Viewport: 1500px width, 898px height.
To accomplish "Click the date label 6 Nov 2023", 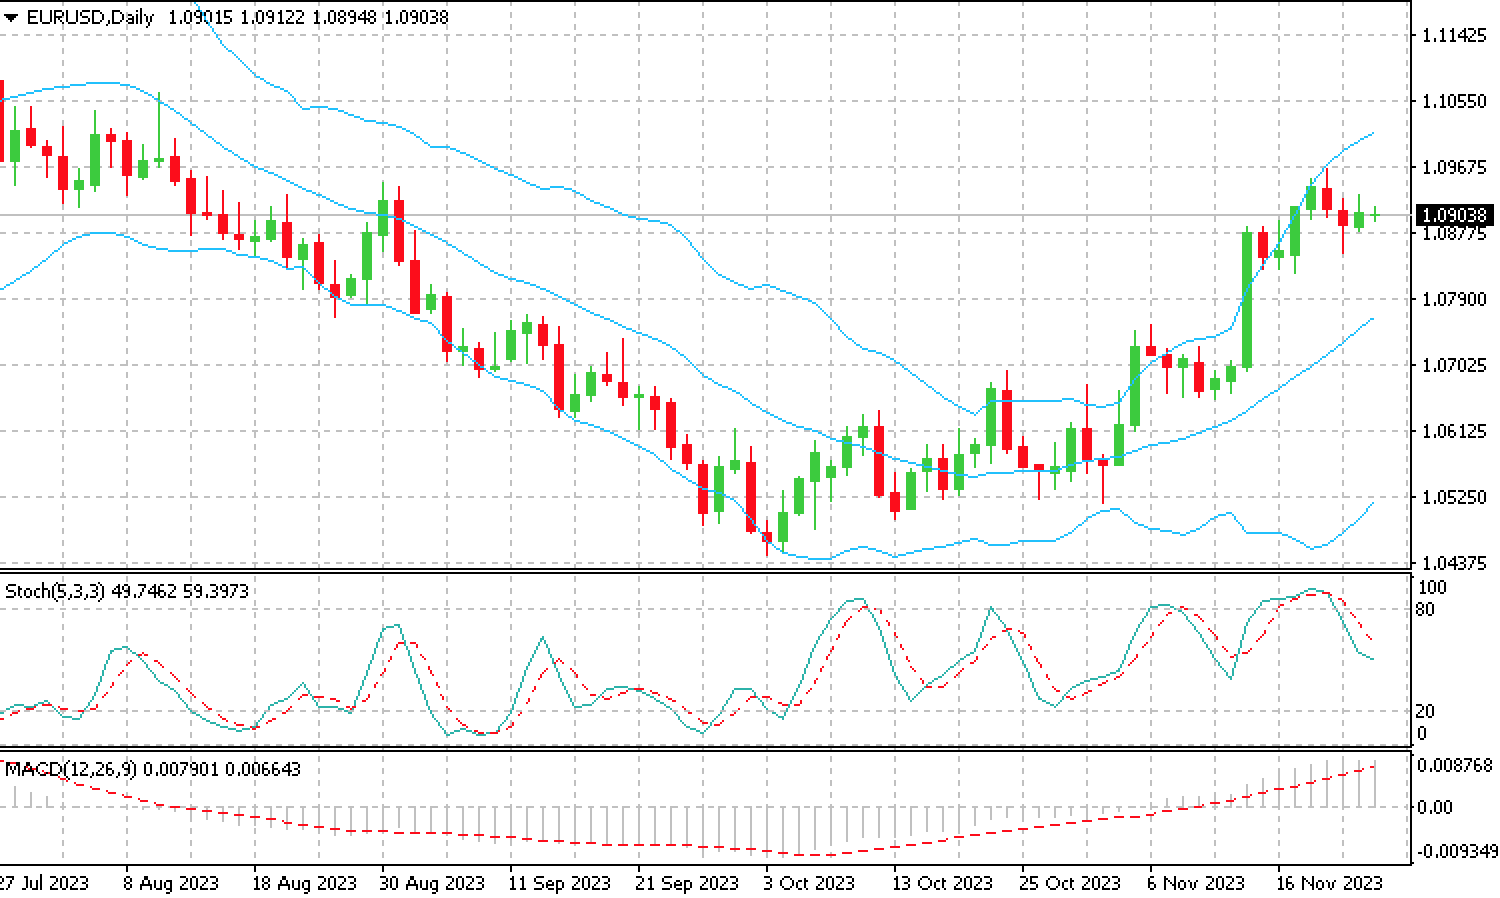I will pos(1196,883).
